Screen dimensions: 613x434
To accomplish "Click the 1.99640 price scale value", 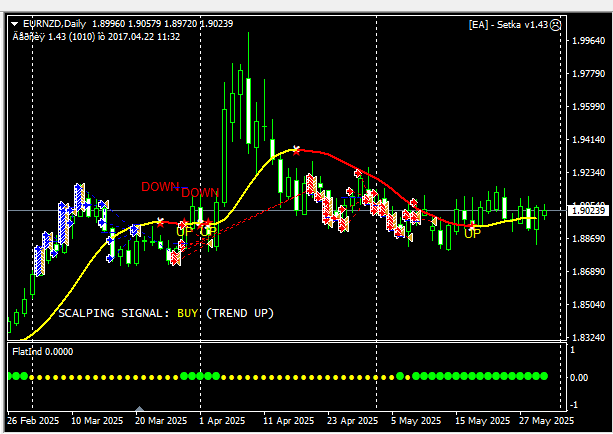I will click(588, 41).
